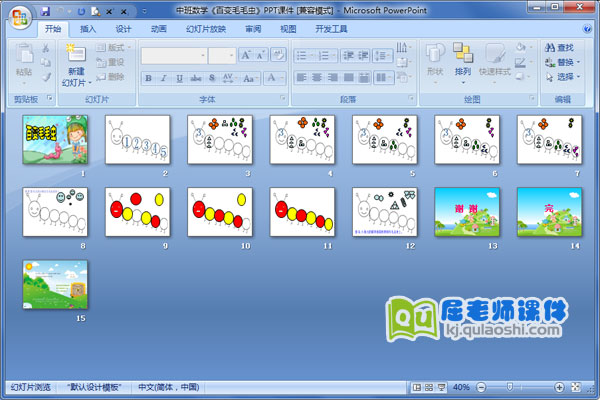Toggle Underline formatting
Viewport: 600px width, 400px height.
coord(179,78)
